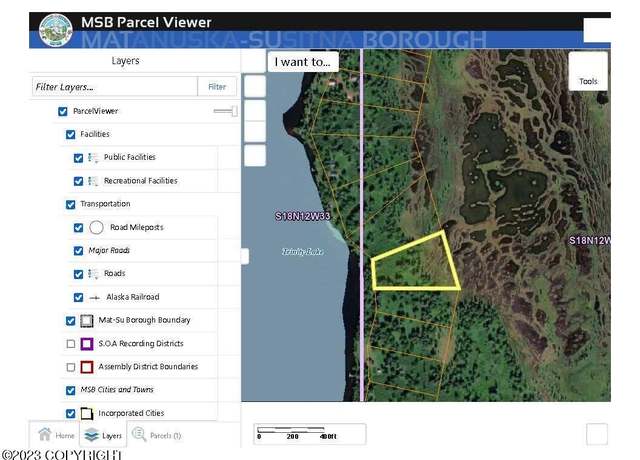
Task: Click the Incorporated Cities square symbol
Action: point(87,413)
